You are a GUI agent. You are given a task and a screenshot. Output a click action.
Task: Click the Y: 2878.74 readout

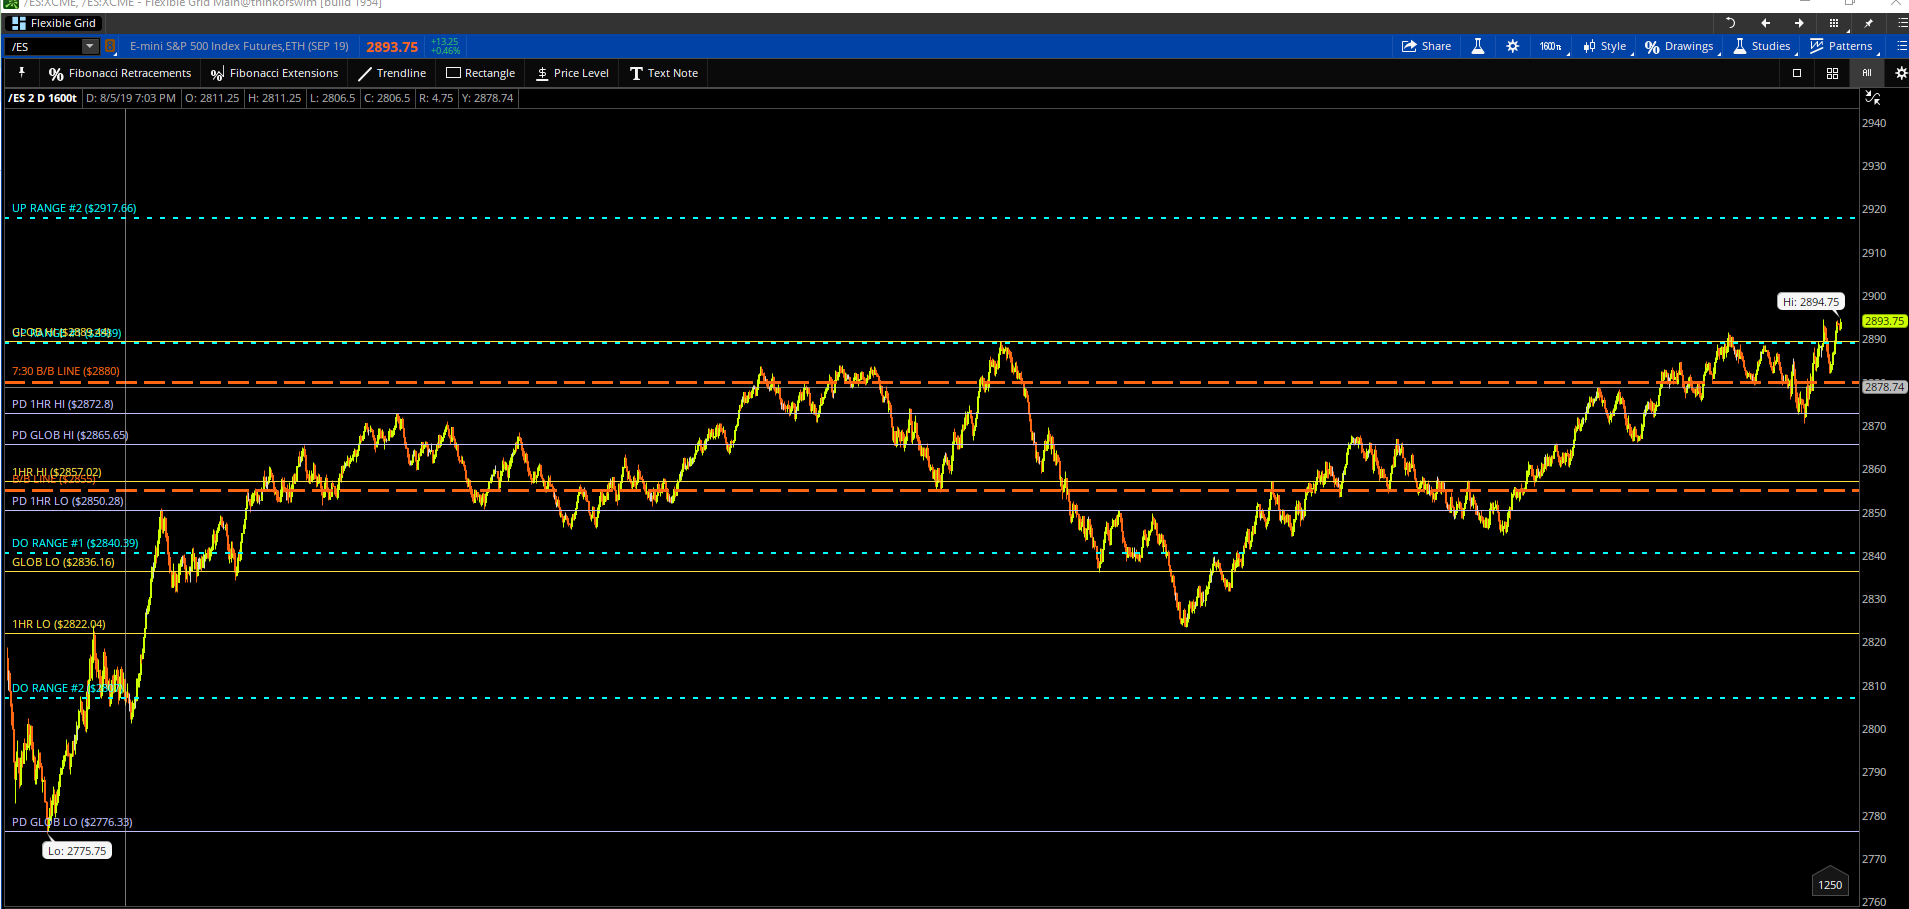click(487, 98)
